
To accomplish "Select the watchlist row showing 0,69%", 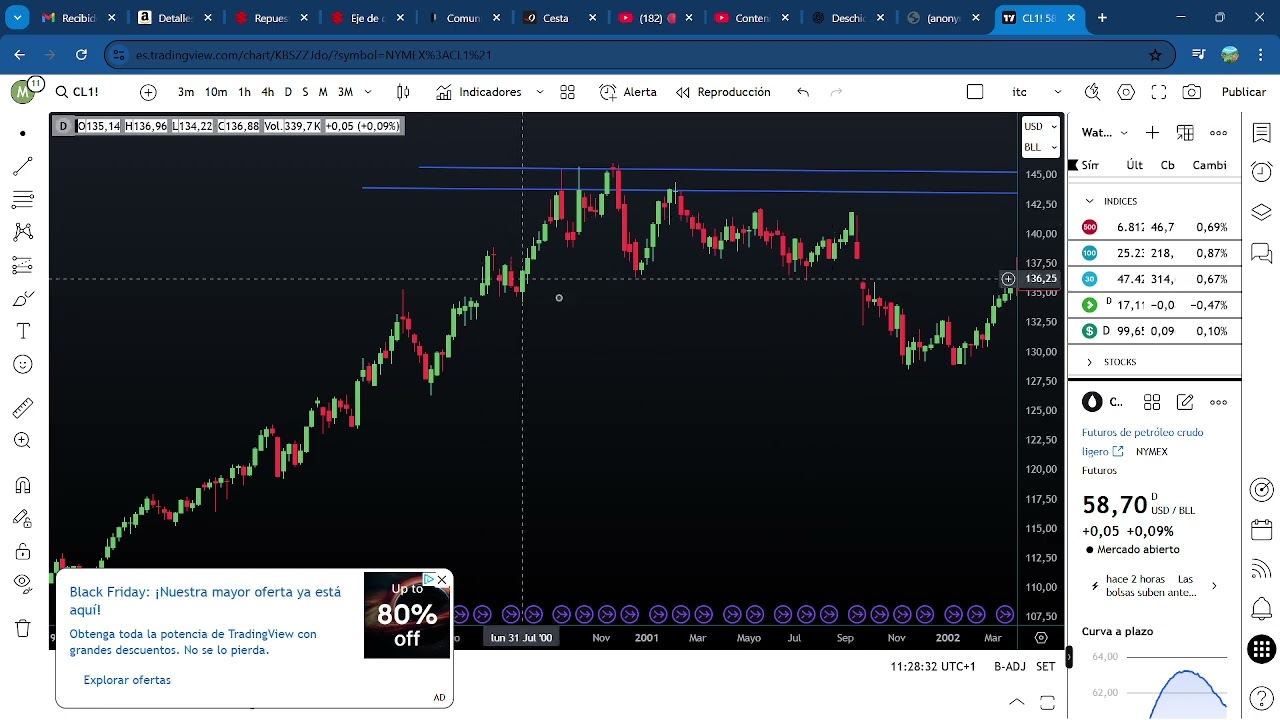I will click(1155, 227).
